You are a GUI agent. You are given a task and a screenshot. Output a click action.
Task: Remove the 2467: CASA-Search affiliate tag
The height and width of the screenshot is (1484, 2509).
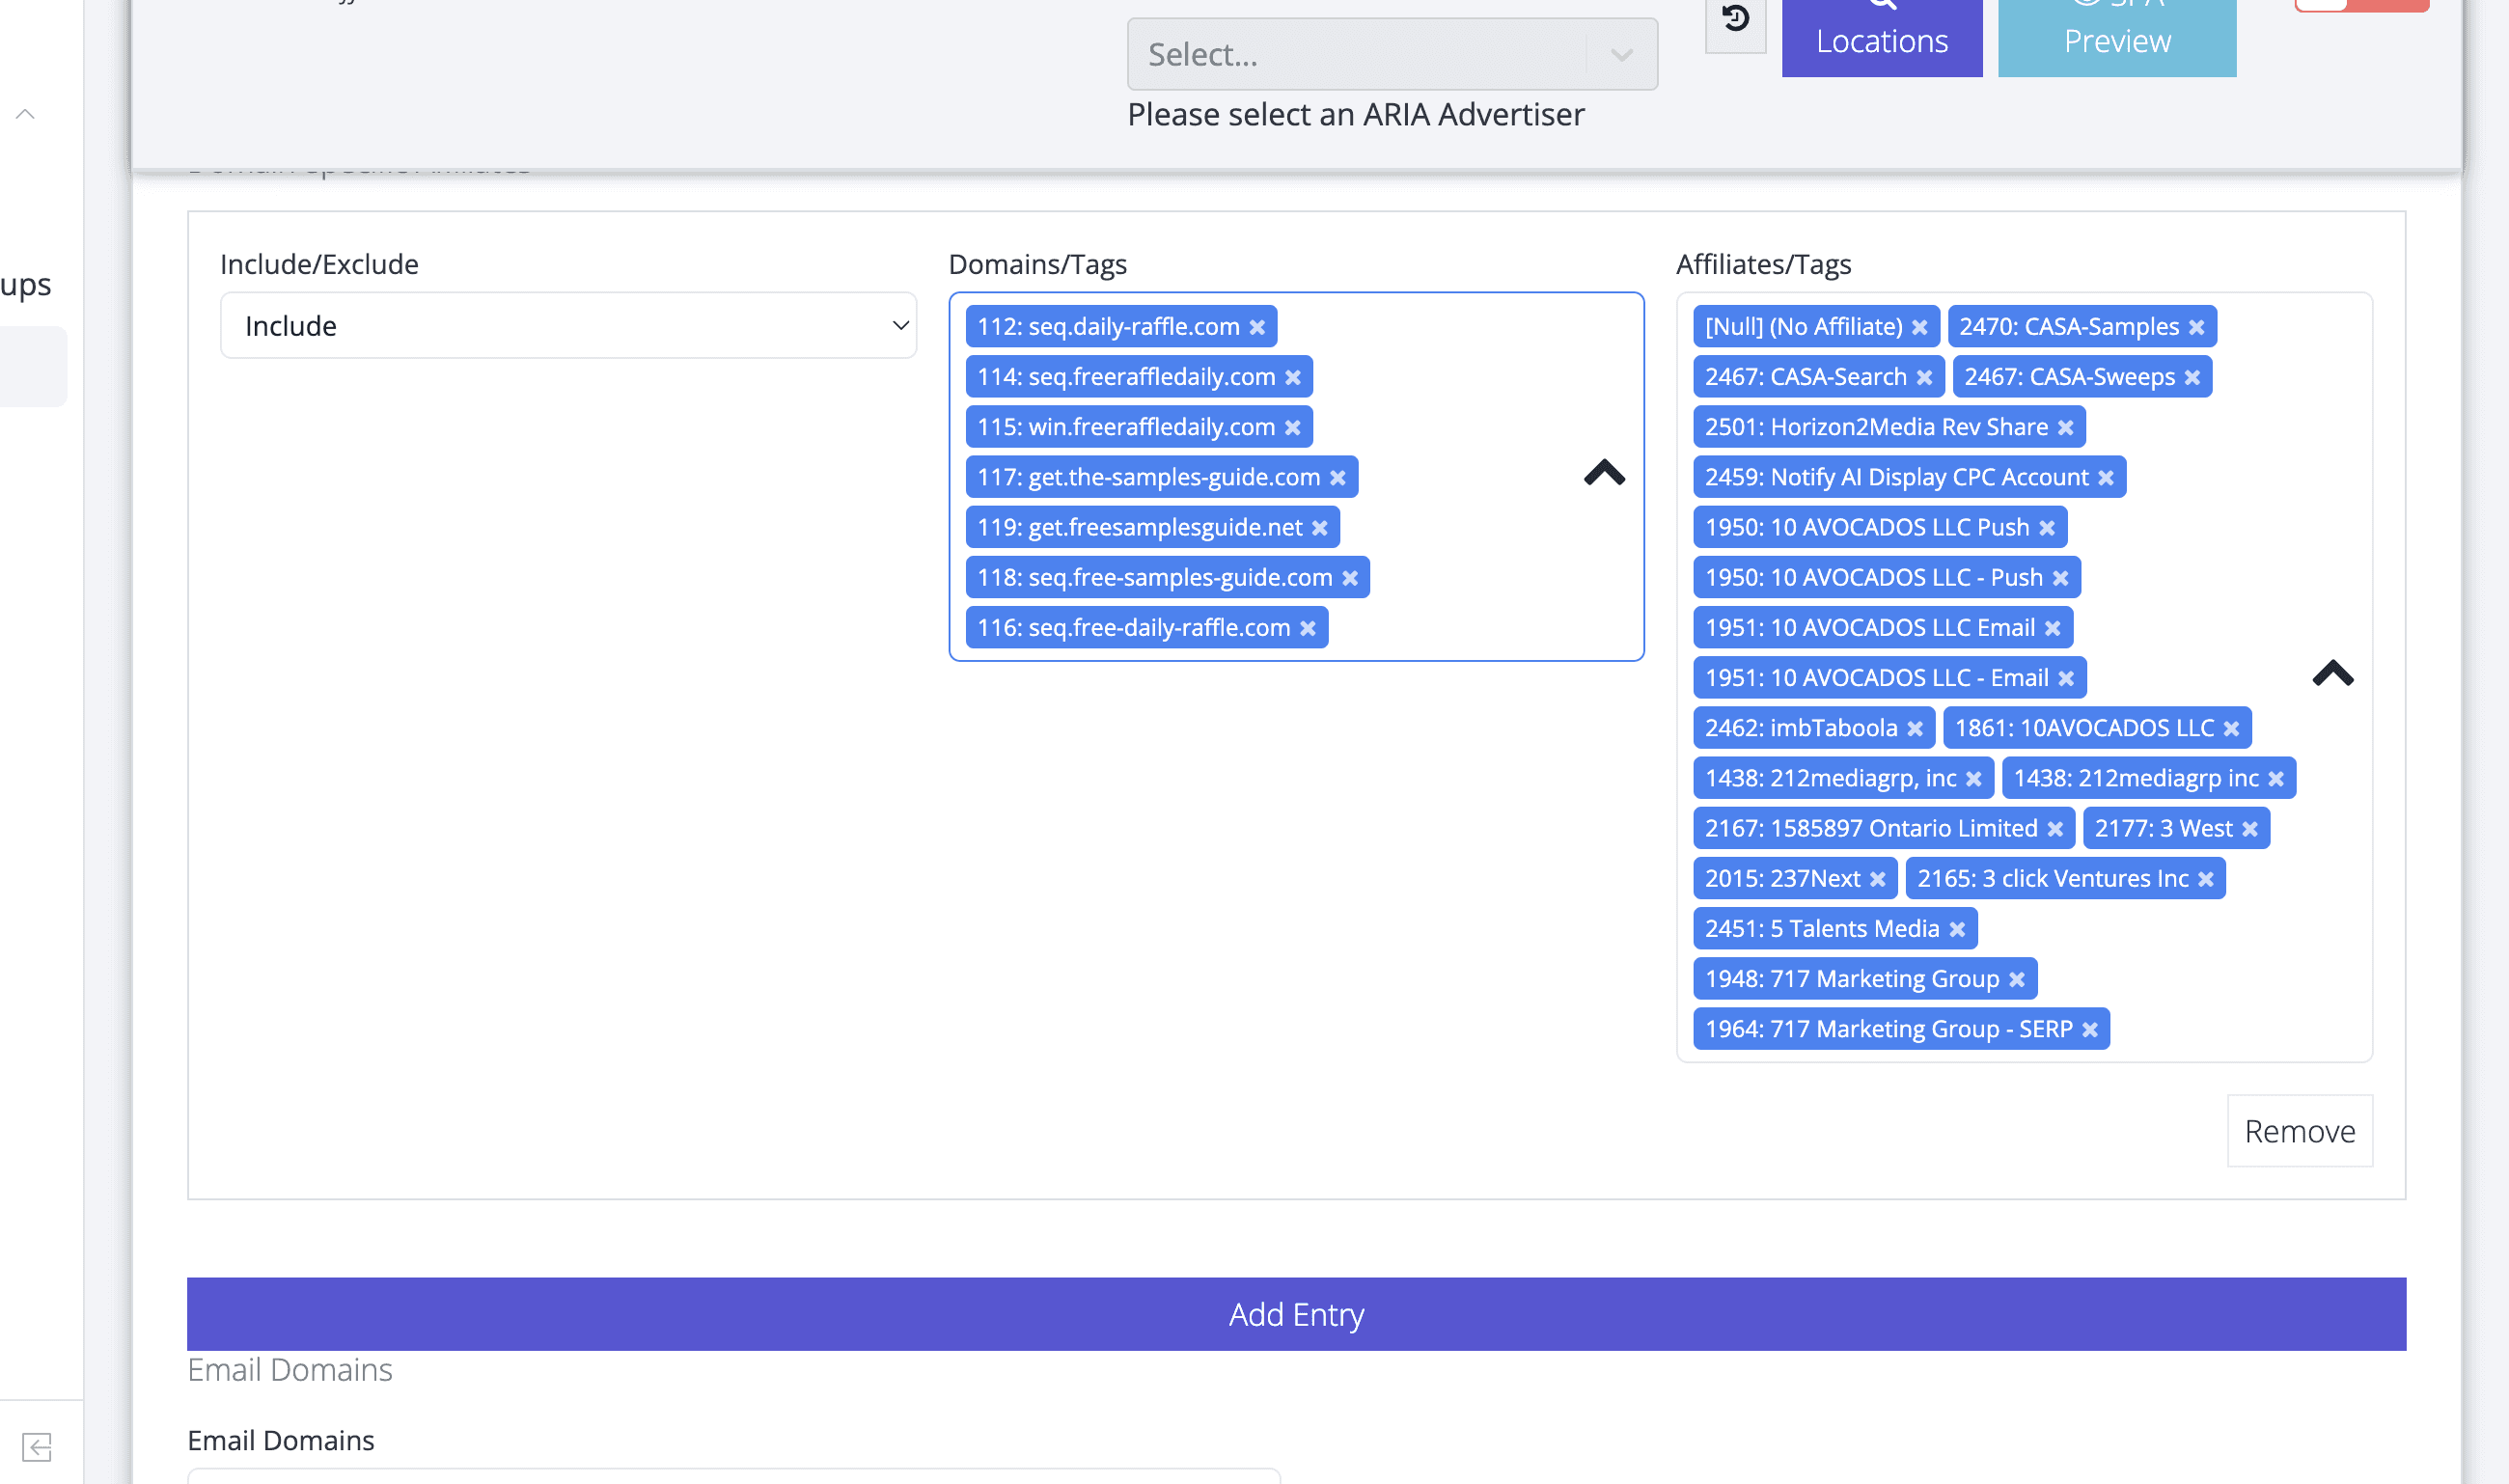[1925, 377]
